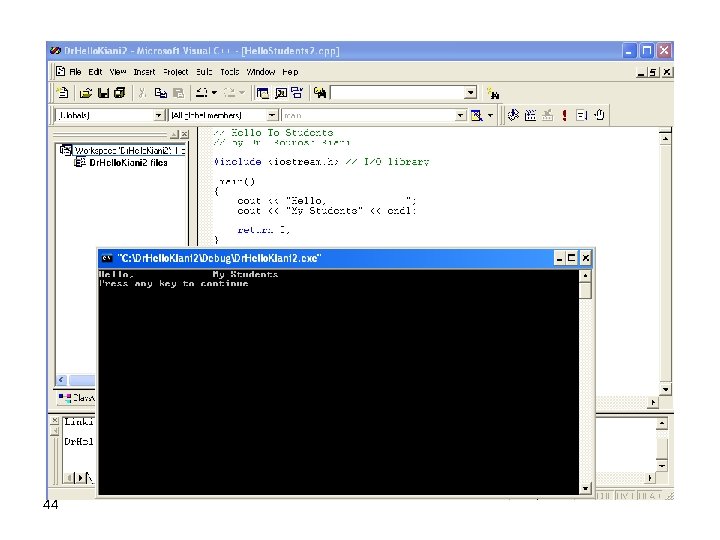Execute program with red exclamation icon
This screenshot has width=720, height=540.
pos(564,115)
